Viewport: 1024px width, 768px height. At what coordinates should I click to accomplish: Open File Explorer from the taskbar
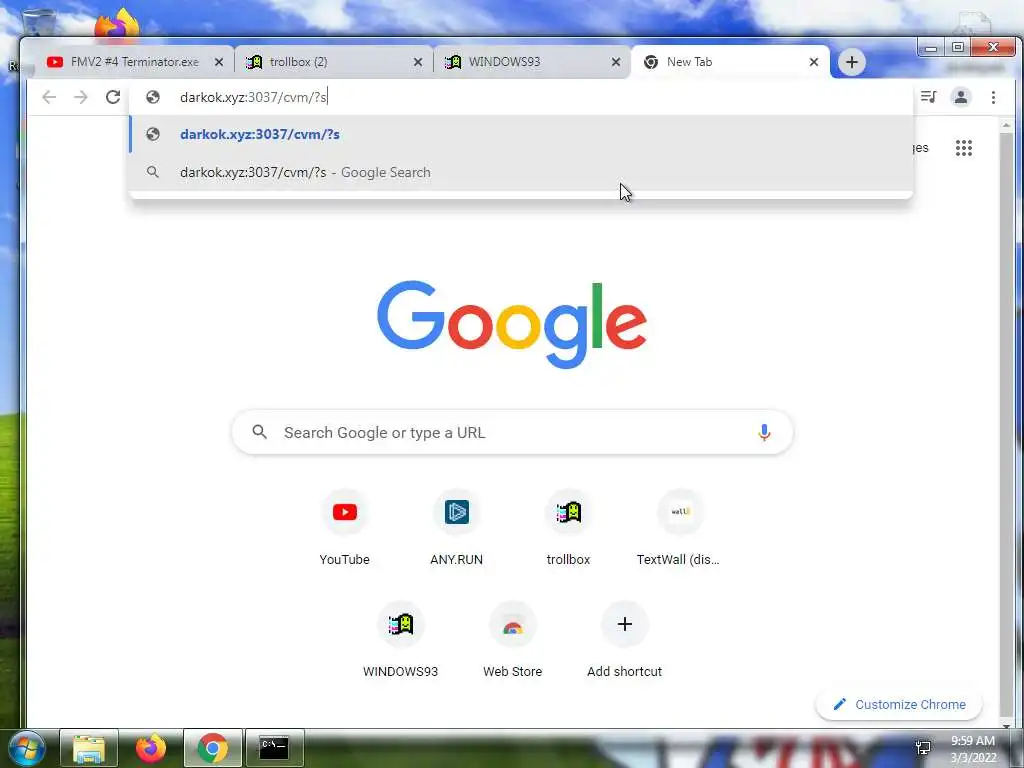click(89, 748)
